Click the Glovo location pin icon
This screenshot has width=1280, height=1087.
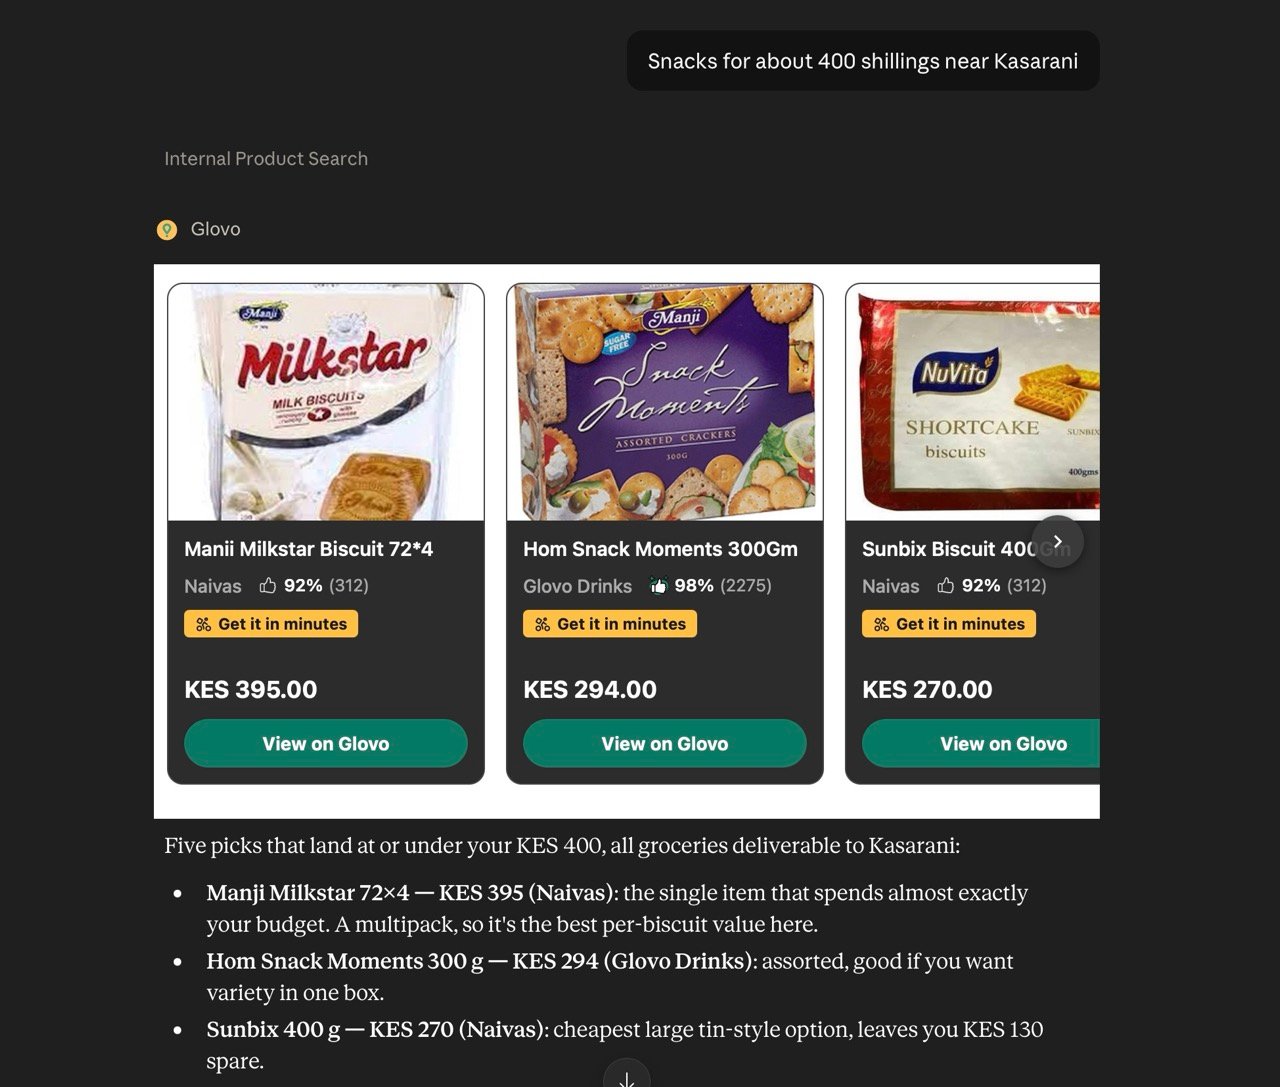click(x=167, y=230)
